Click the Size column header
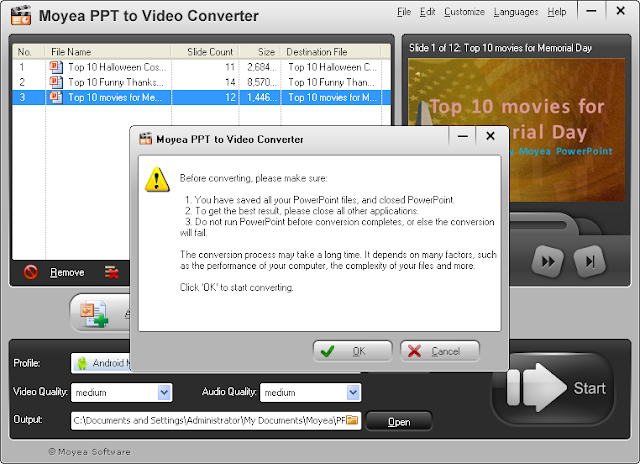Viewport: 640px width, 464px height. (x=260, y=52)
